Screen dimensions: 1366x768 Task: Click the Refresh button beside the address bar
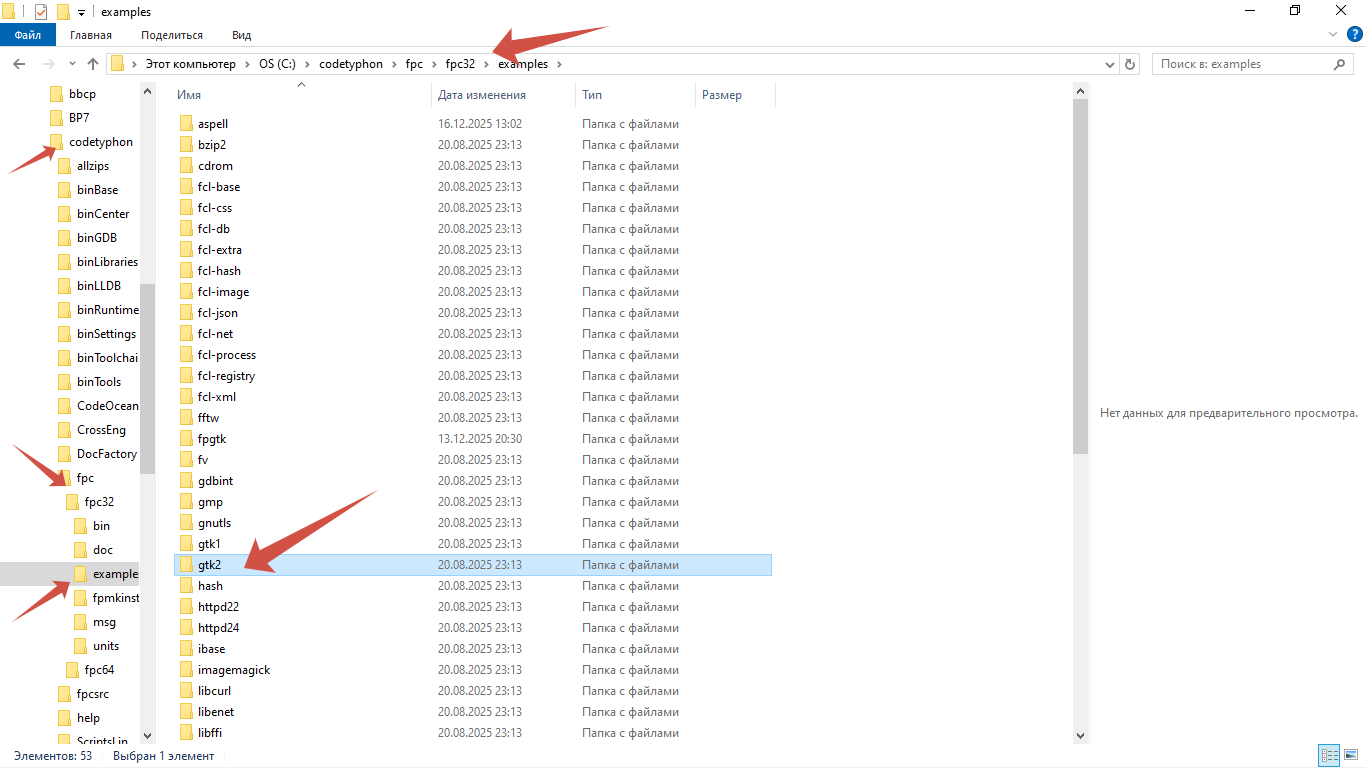1131,64
